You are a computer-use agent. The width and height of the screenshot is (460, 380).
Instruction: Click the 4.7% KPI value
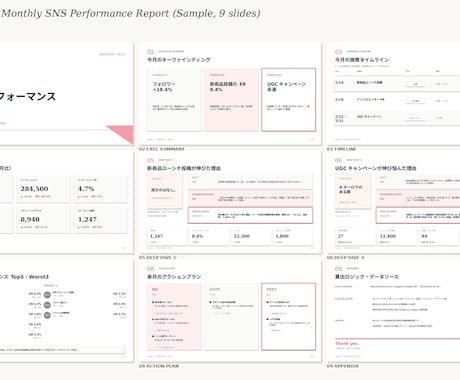(86, 189)
